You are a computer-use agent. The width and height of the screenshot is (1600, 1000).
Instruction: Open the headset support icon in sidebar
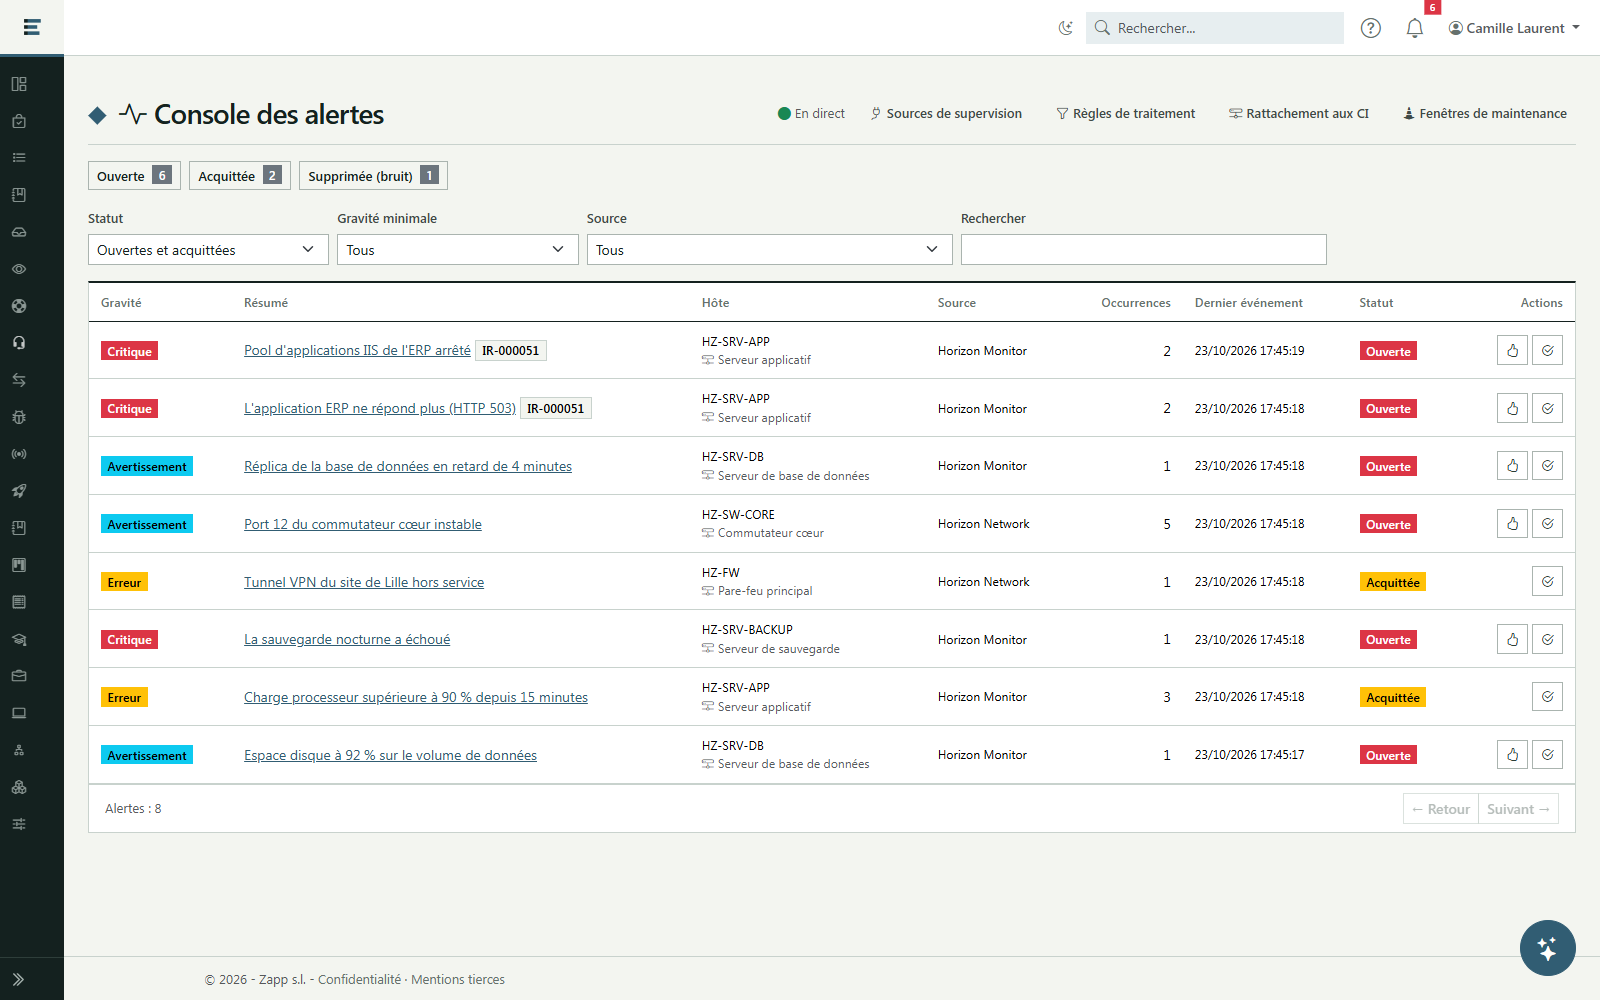coord(19,343)
